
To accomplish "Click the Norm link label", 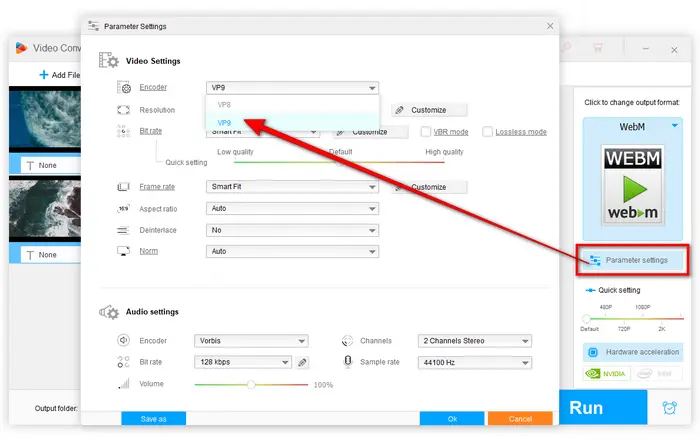I will [149, 251].
